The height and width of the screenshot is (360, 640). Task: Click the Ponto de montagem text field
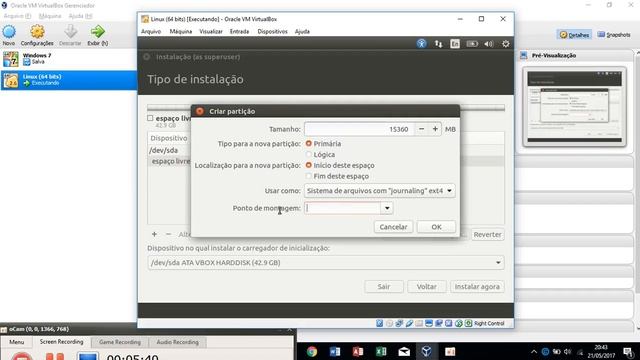tap(343, 208)
